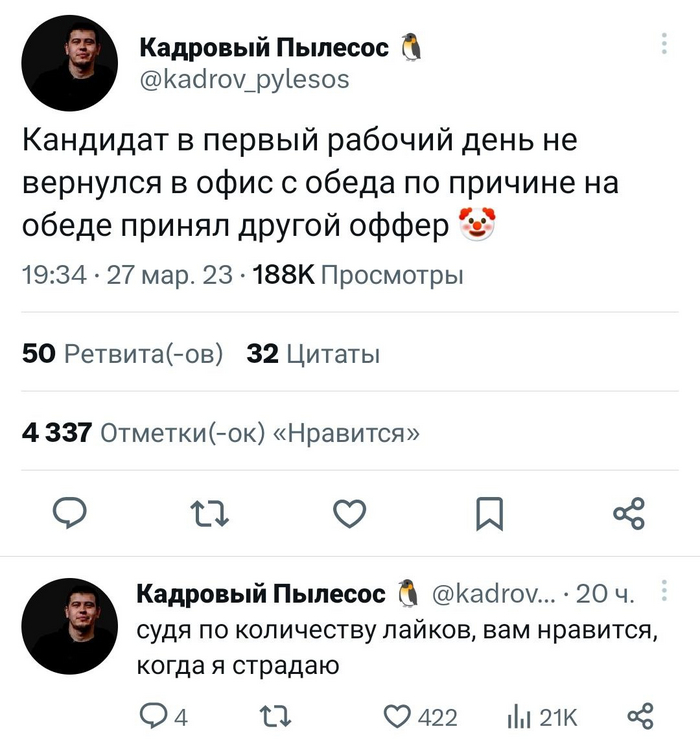Like the main tweet with heart icon

[349, 515]
